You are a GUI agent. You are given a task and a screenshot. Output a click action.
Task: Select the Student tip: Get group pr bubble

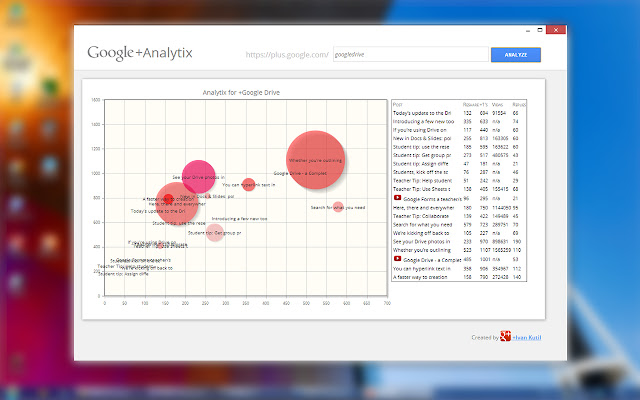click(215, 233)
